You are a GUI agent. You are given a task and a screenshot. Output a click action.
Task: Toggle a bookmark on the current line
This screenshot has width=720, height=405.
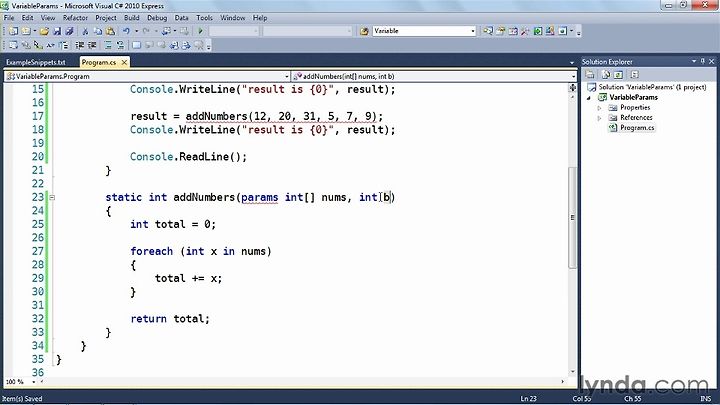point(136,45)
